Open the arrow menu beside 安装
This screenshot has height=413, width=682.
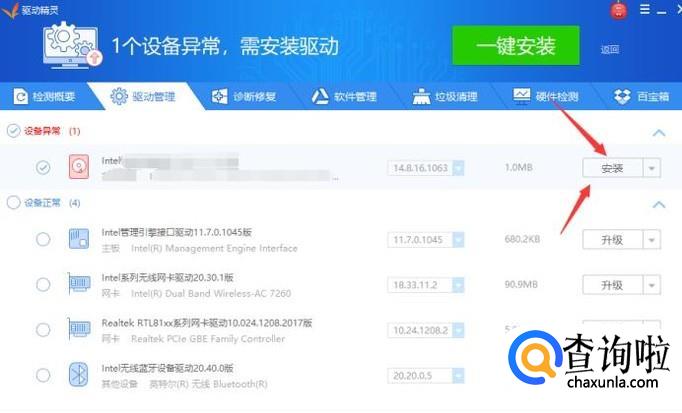tap(652, 168)
